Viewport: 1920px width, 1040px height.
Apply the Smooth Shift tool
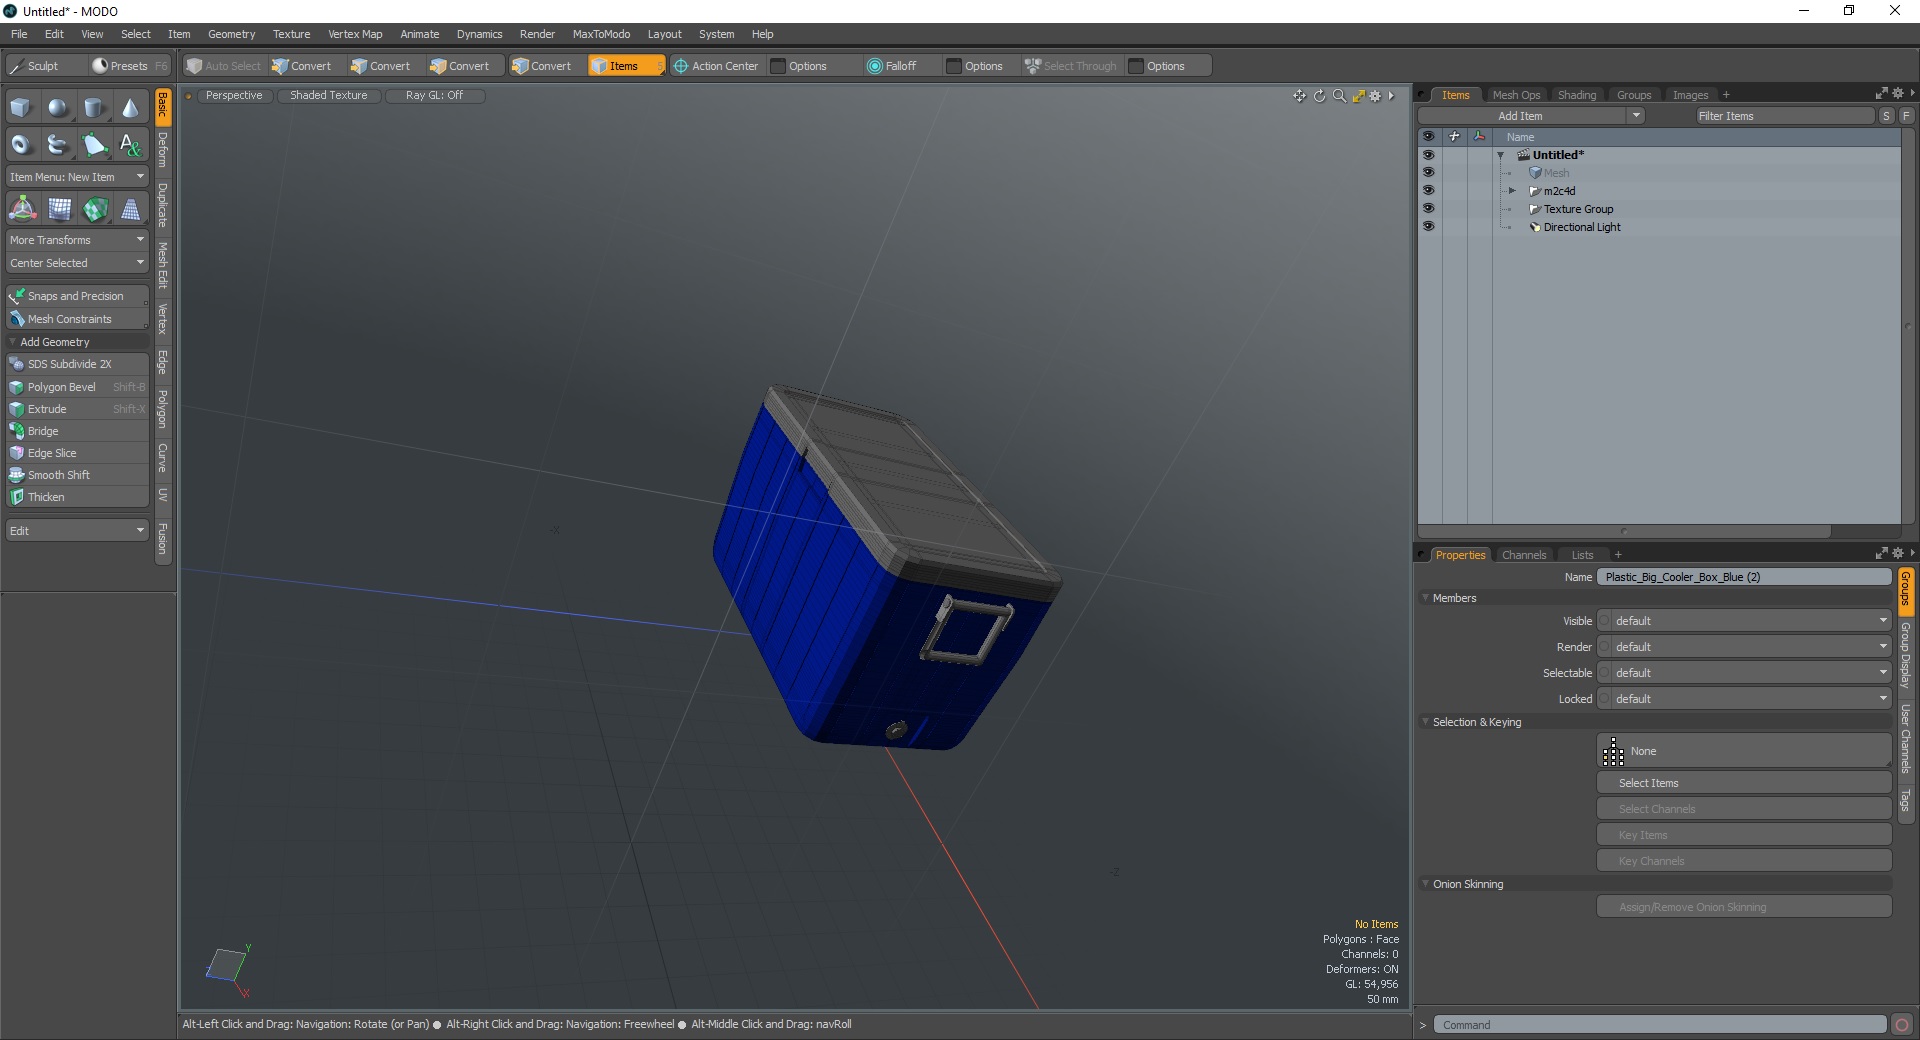[x=77, y=475]
